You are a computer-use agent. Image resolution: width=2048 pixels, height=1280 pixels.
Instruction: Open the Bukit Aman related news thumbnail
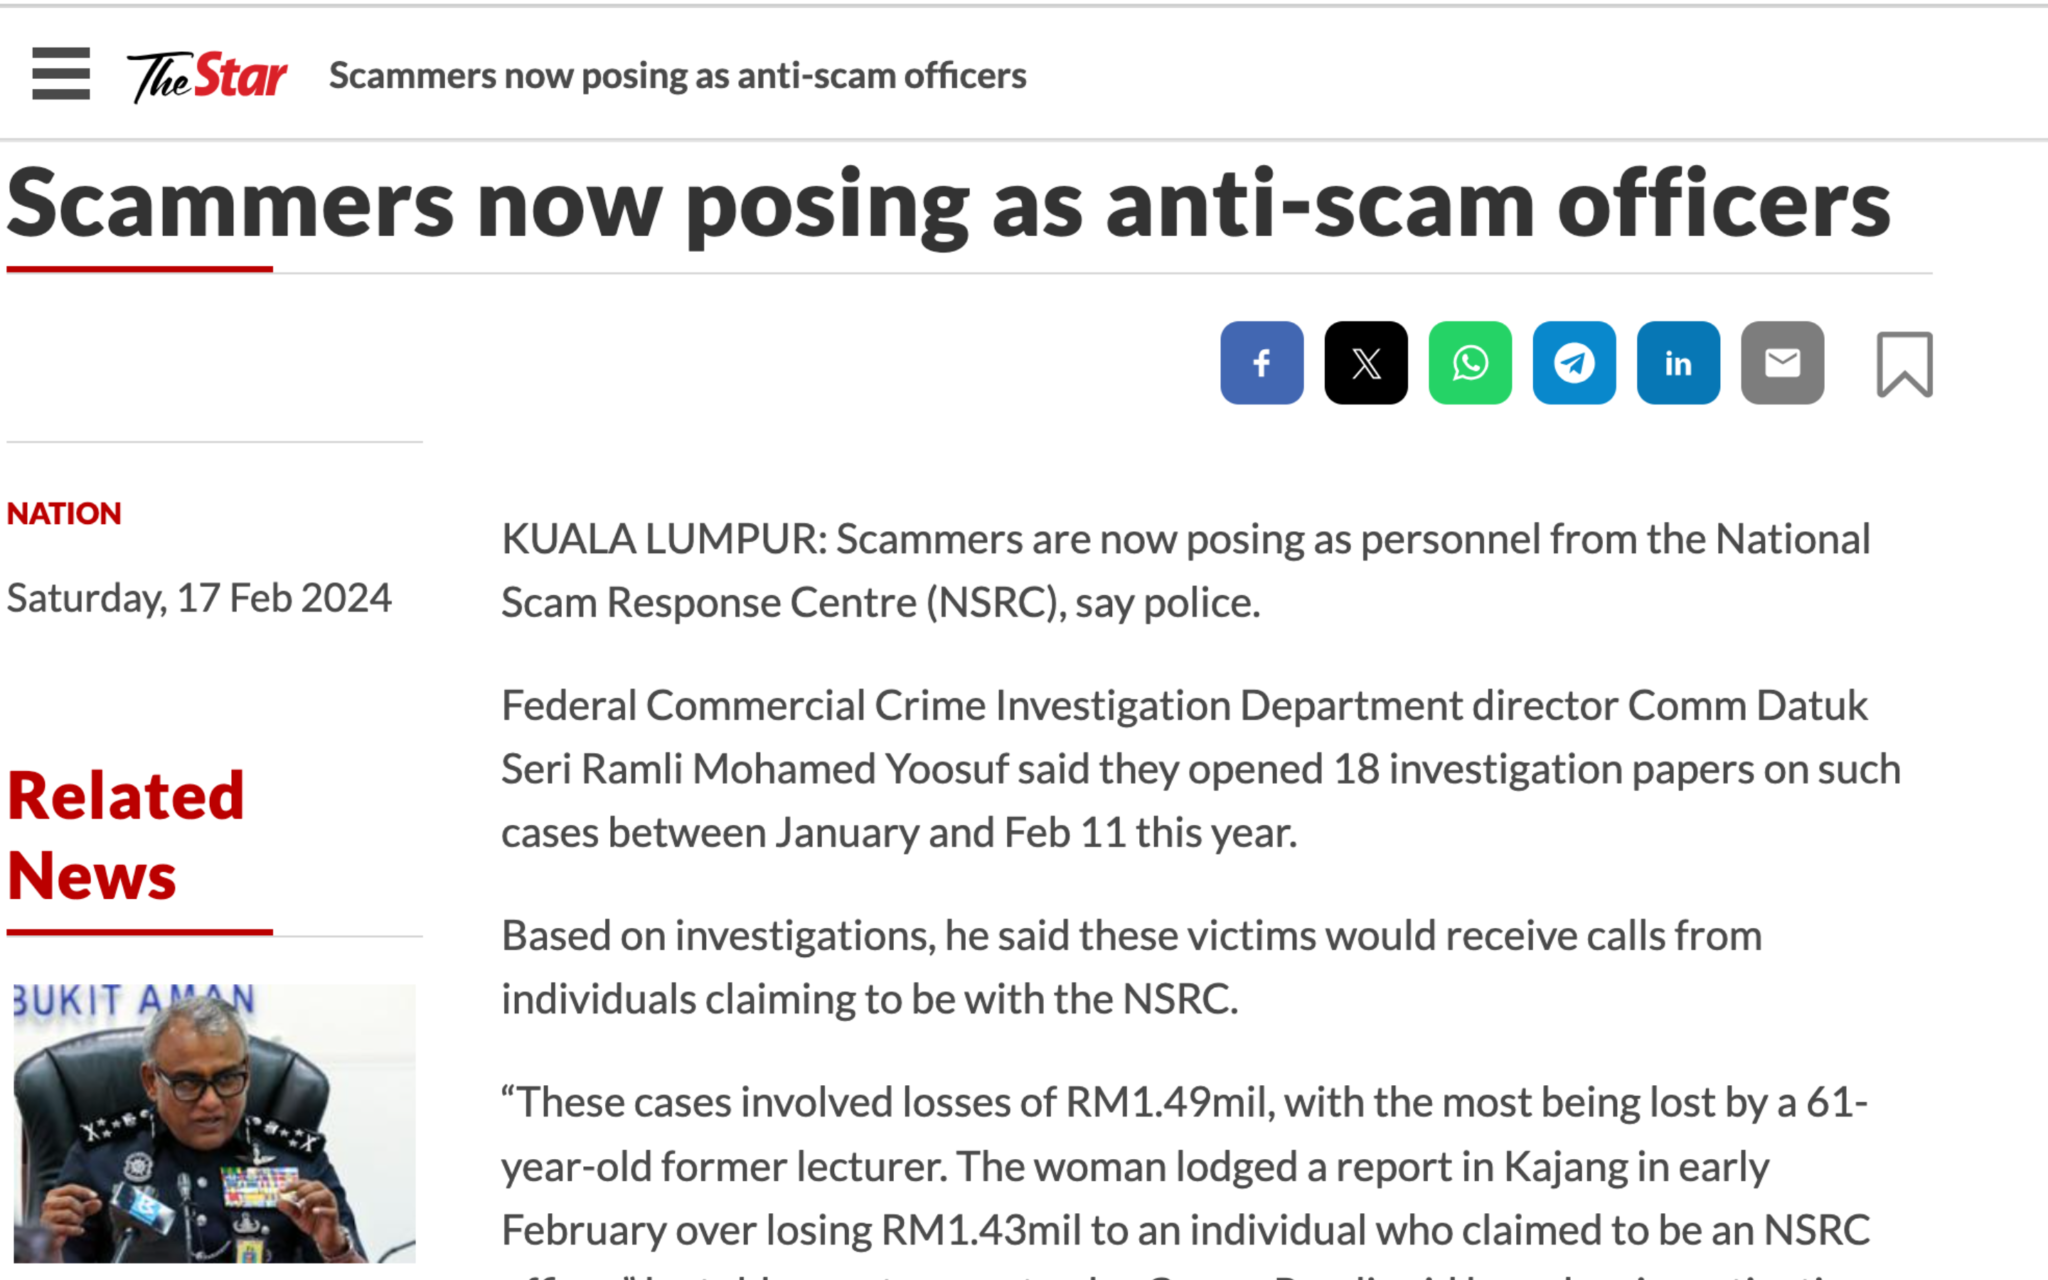[214, 1122]
